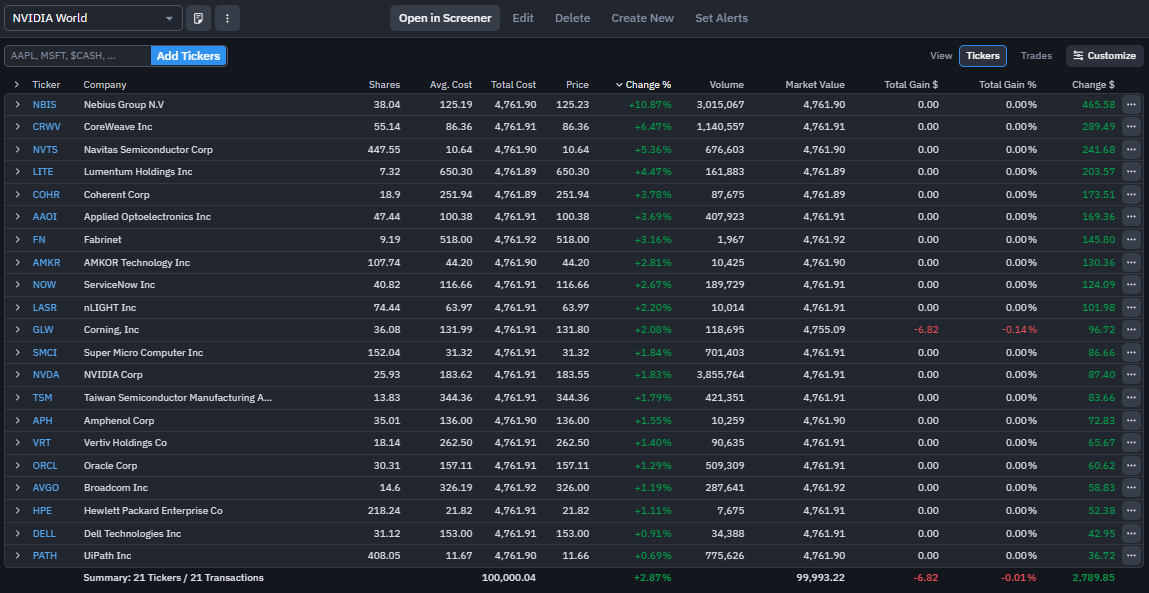1149x593 pixels.
Task: Open the AVGO ticker link
Action: [46, 488]
